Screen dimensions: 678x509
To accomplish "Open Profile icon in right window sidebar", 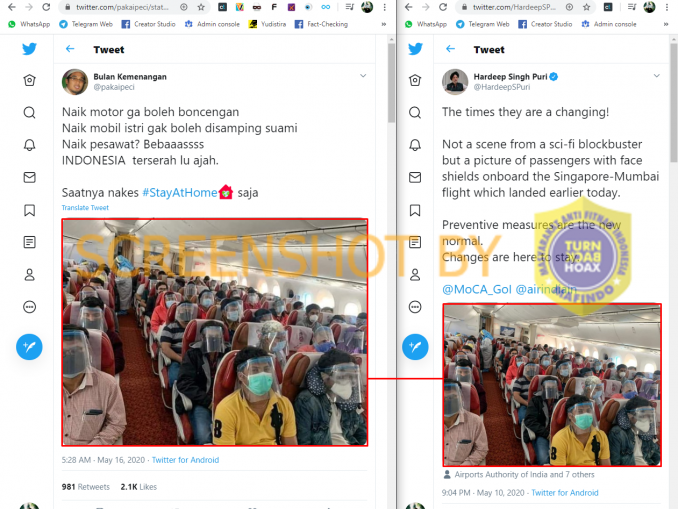I will pyautogui.click(x=415, y=275).
